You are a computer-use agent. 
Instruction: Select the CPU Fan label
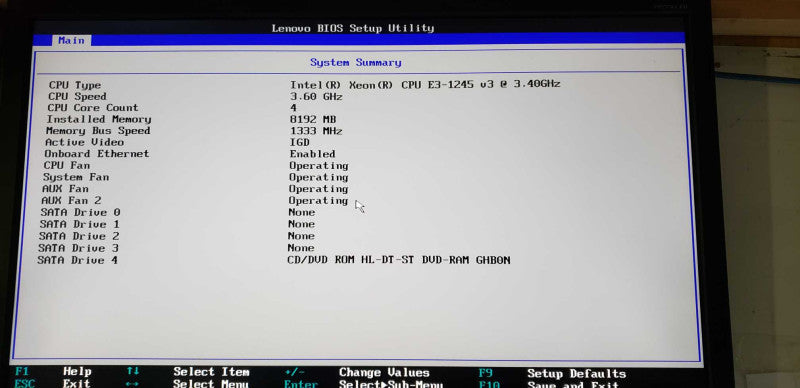click(66, 165)
